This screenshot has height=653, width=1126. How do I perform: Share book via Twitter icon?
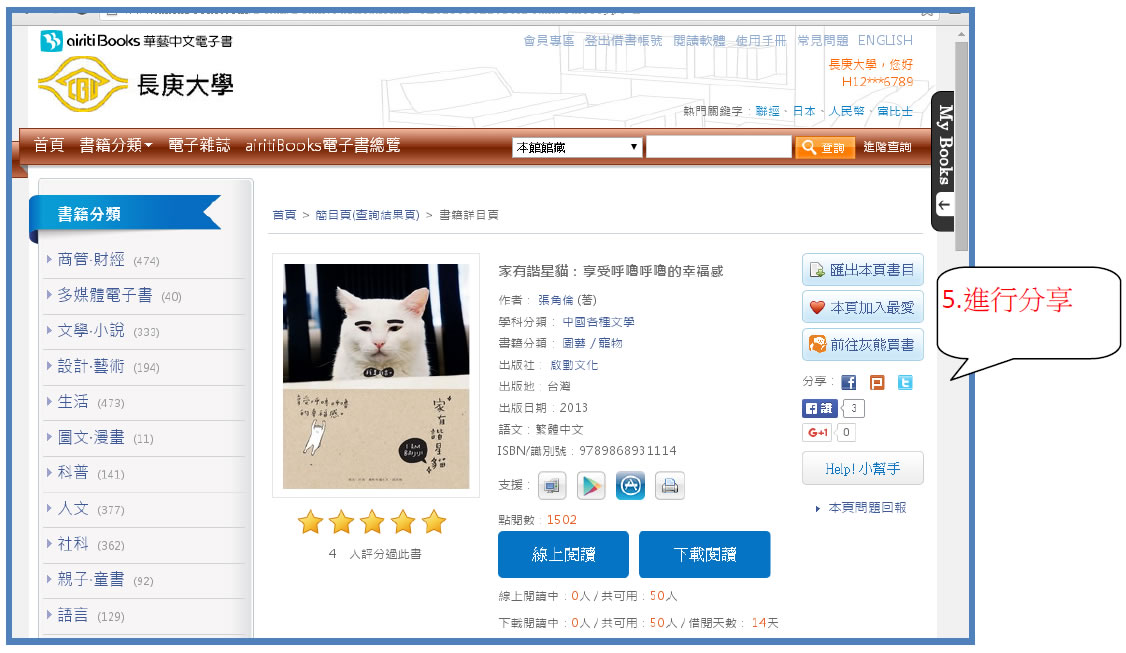tap(905, 383)
